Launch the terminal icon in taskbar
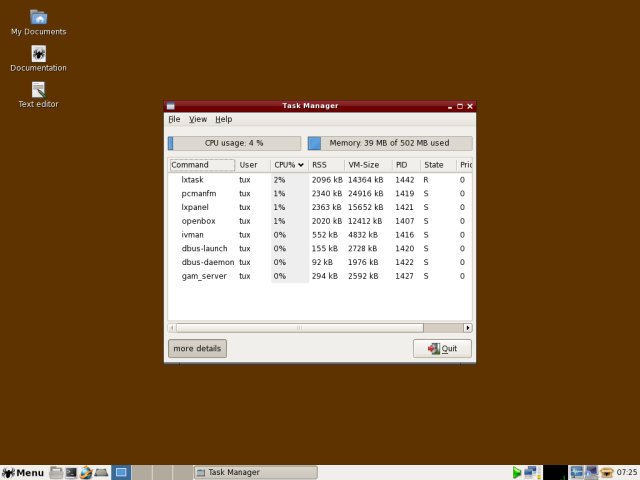 (71, 473)
